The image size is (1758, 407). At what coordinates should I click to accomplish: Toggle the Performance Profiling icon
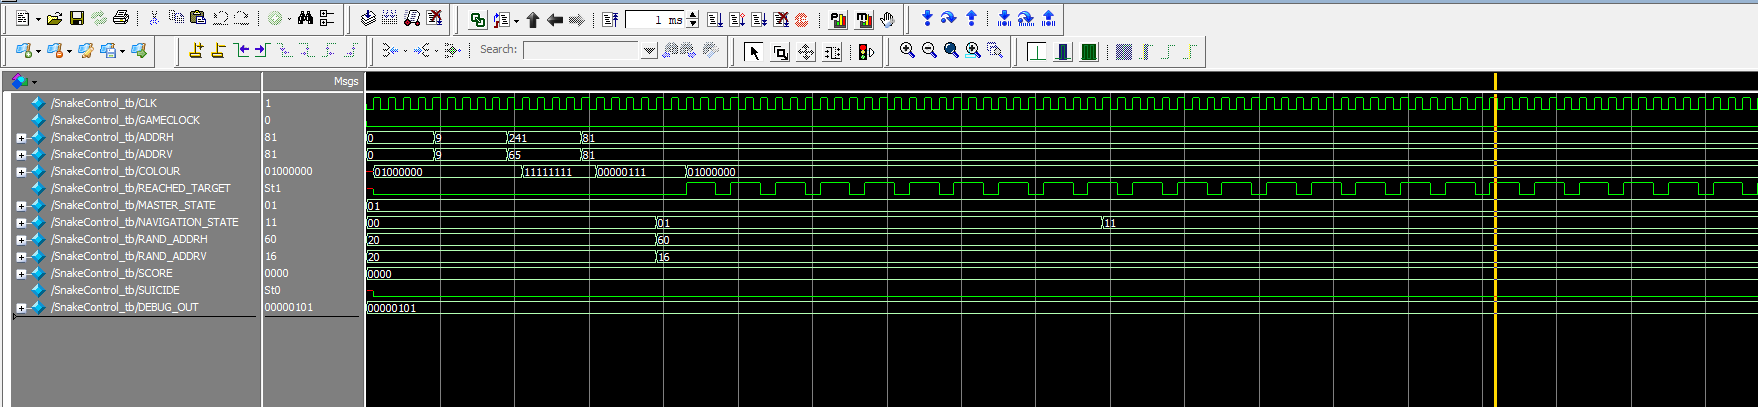[838, 19]
